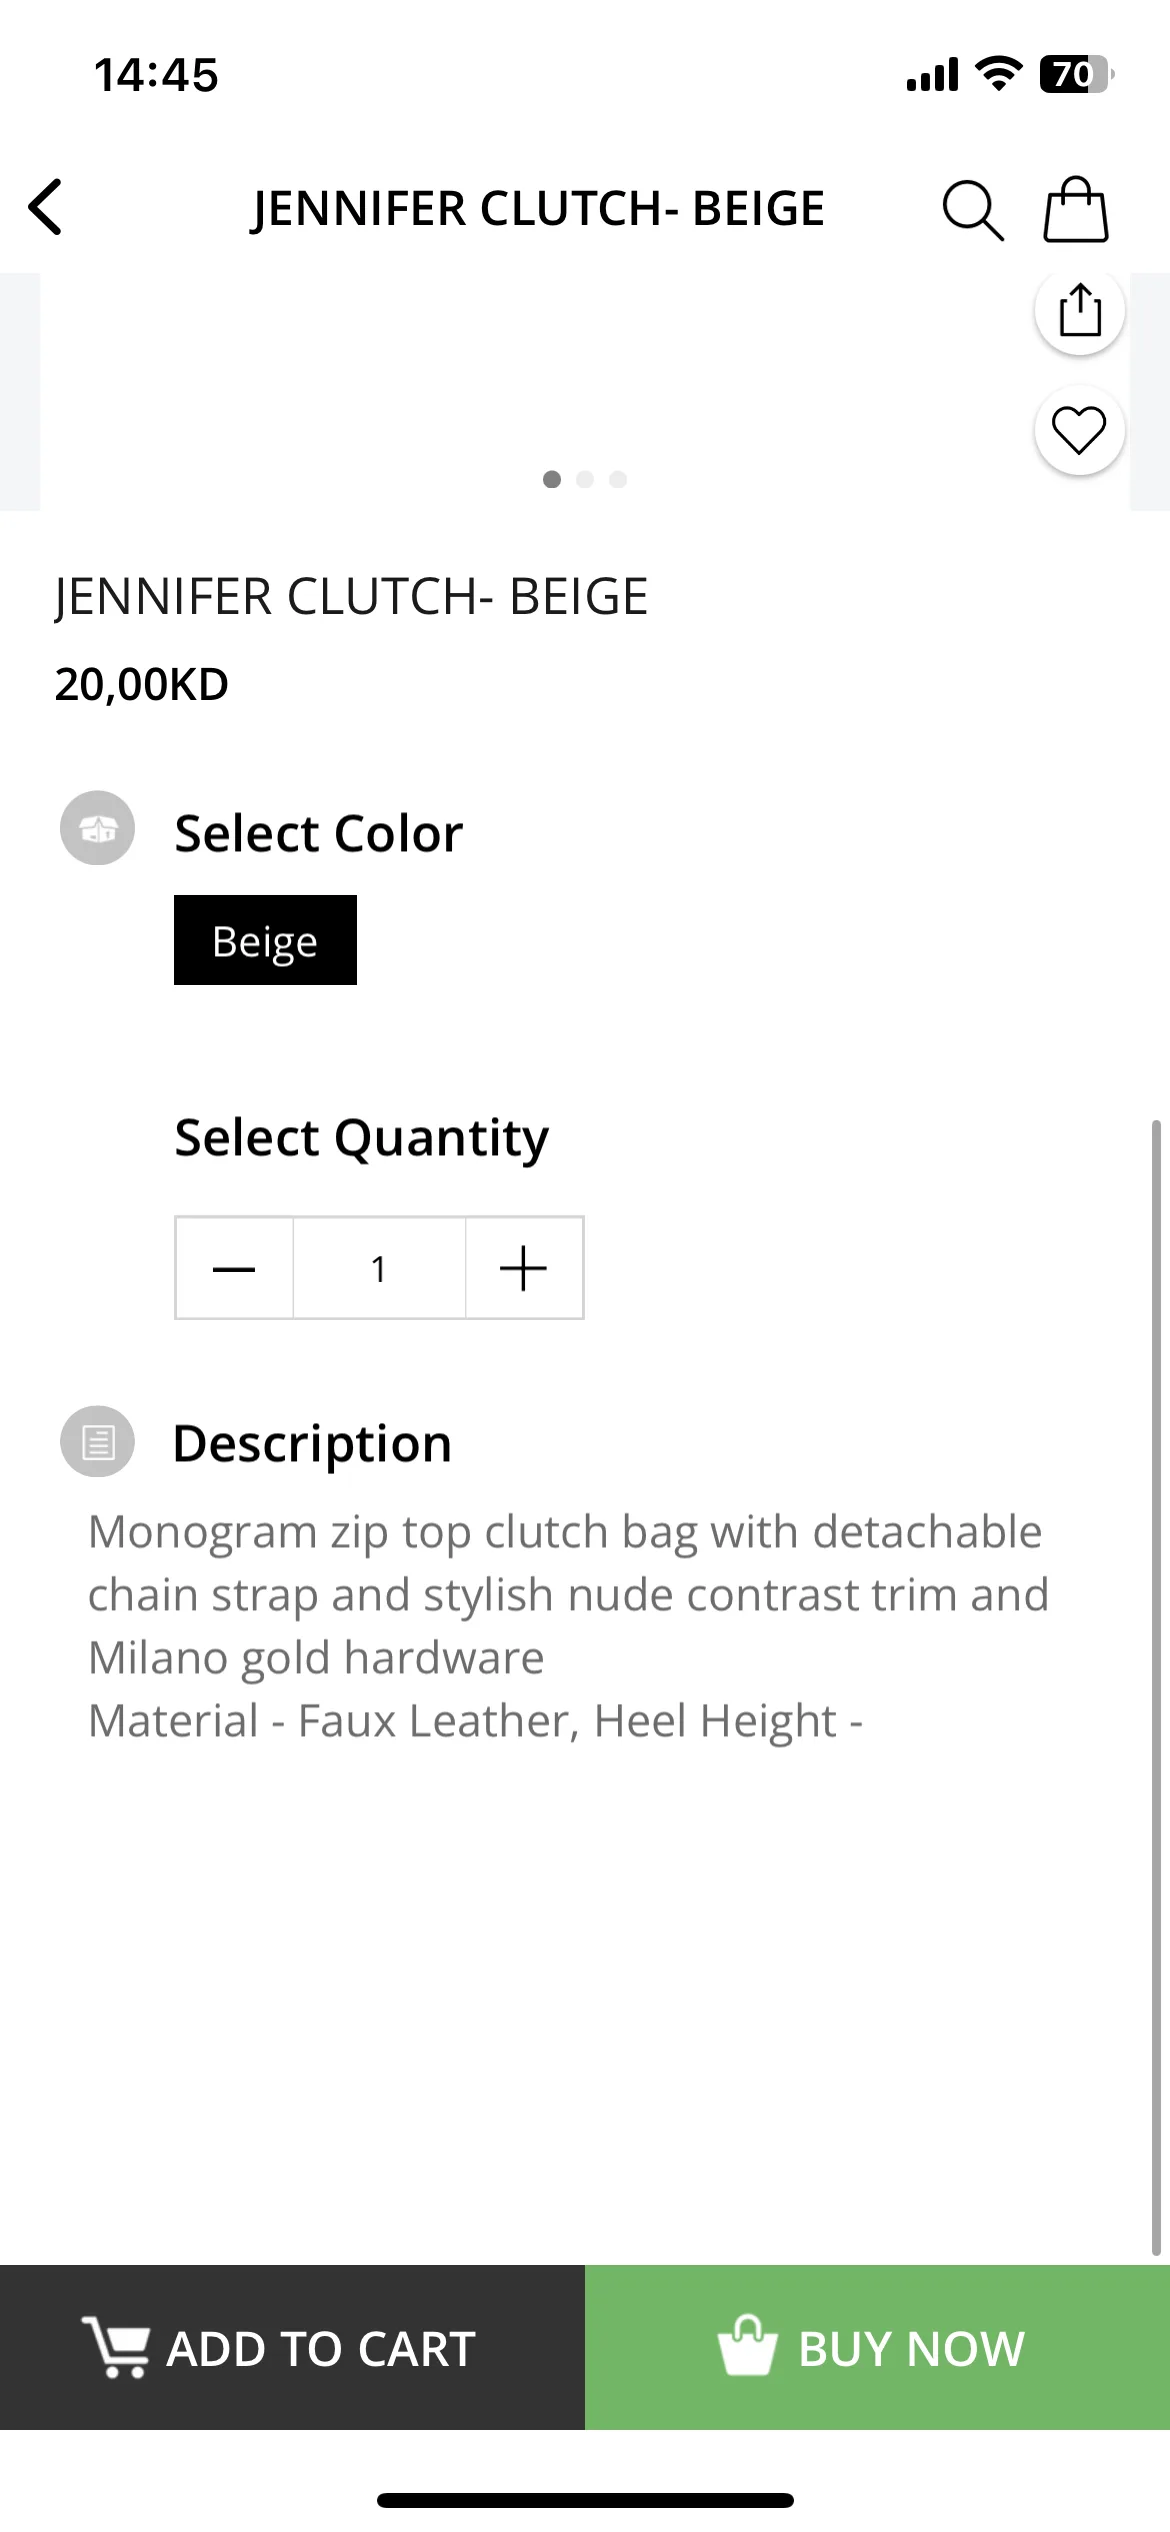Go to second image carousel dot

click(x=585, y=479)
